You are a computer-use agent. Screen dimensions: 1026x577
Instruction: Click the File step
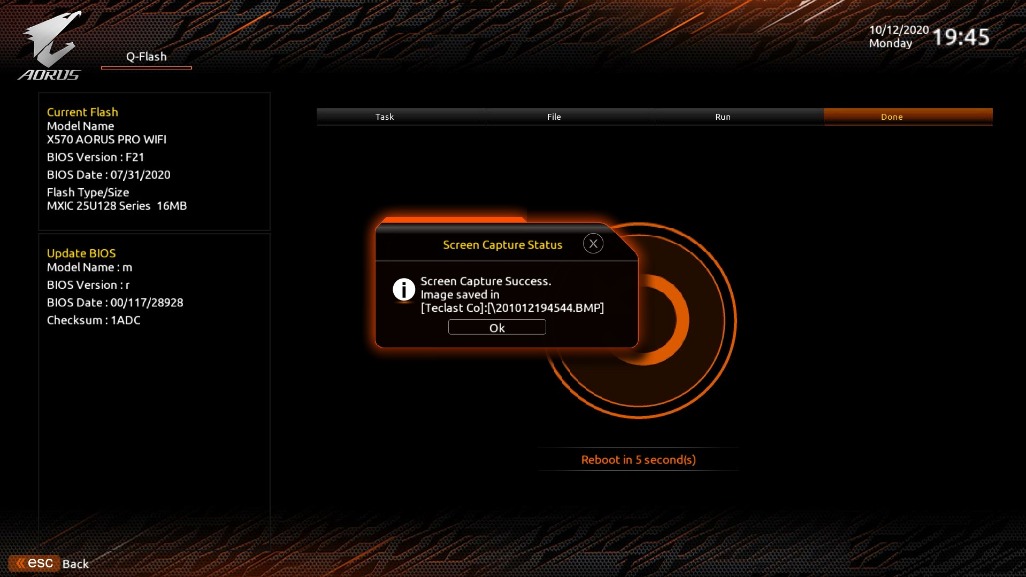554,117
